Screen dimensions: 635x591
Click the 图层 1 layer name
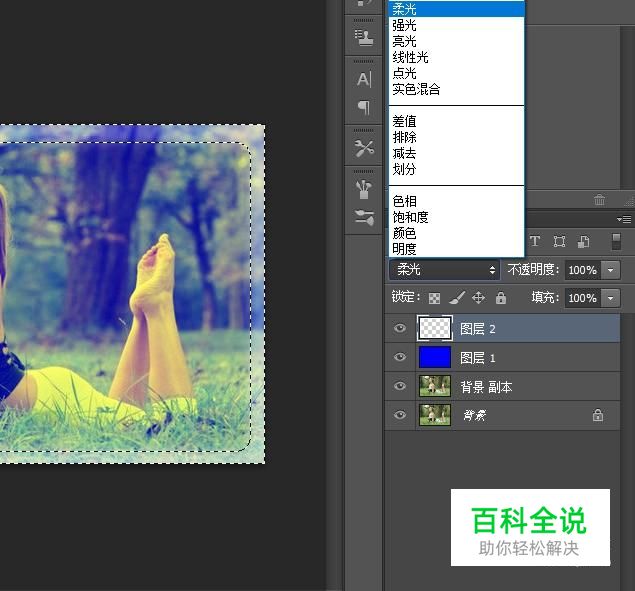point(477,358)
